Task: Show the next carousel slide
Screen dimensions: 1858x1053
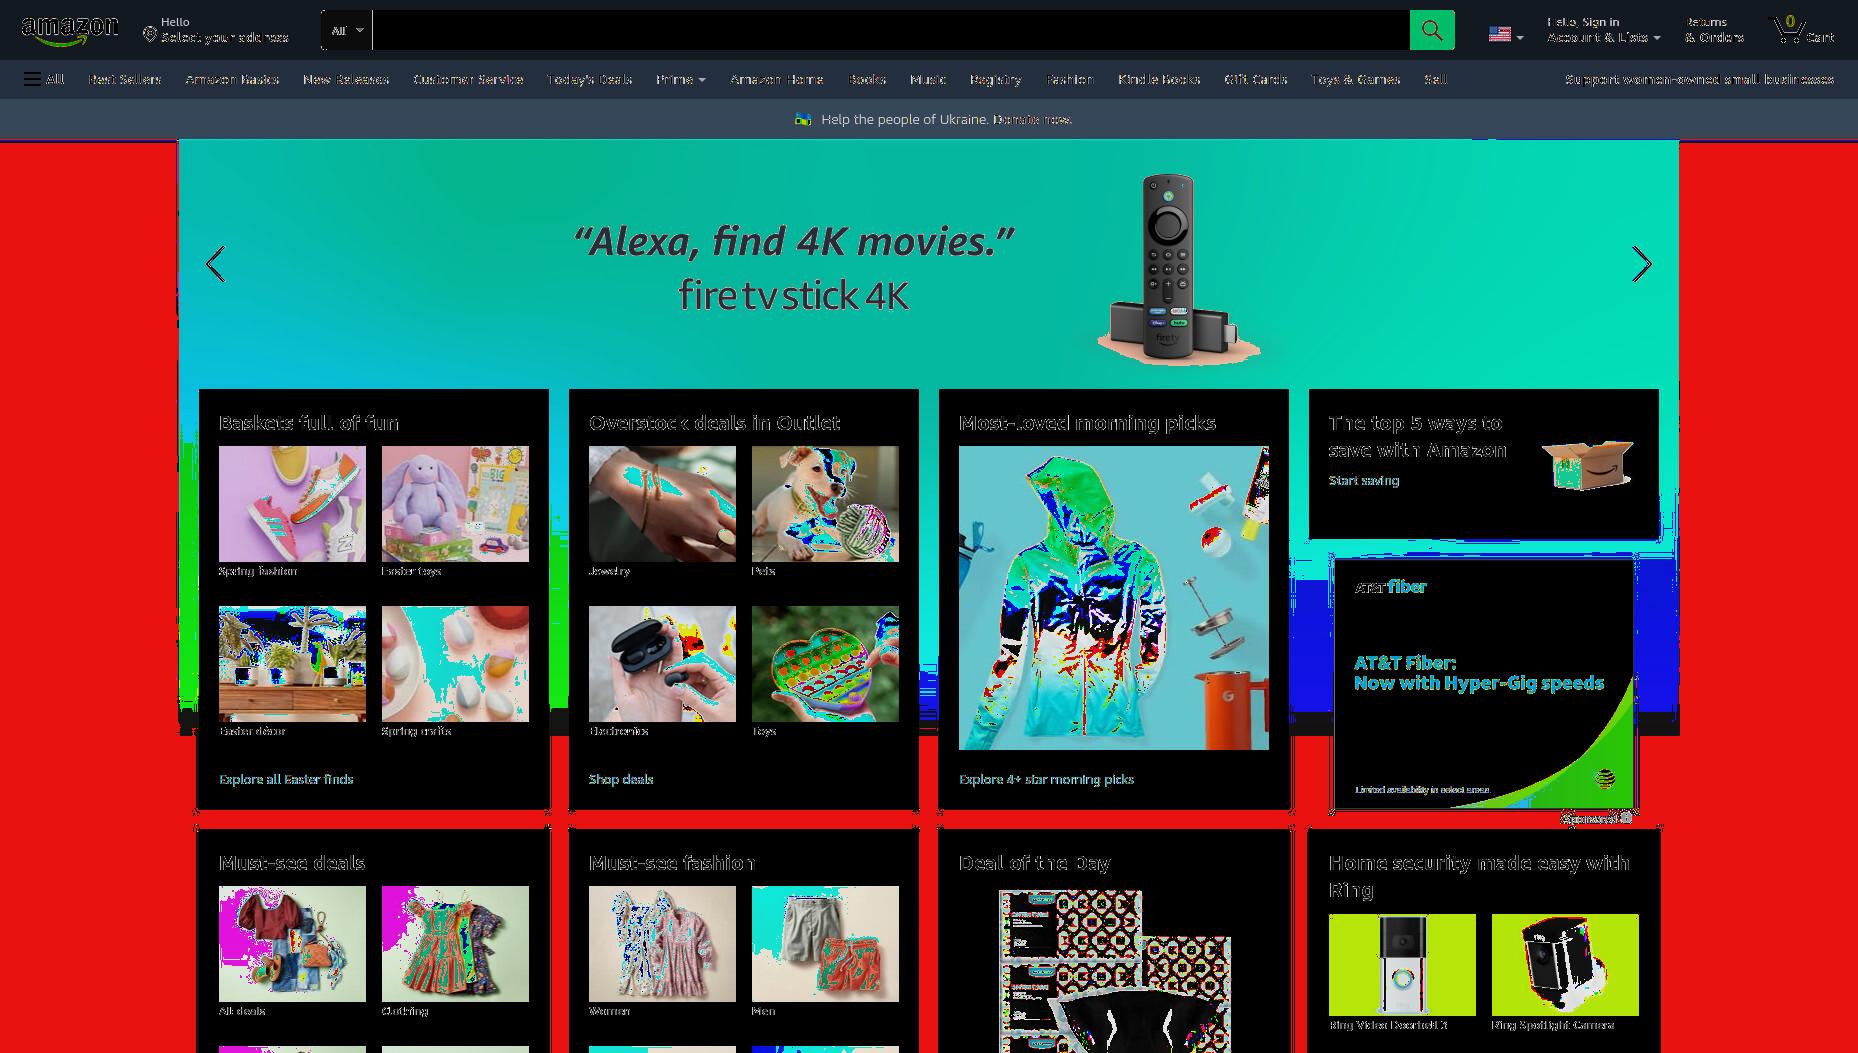Action: [1641, 264]
